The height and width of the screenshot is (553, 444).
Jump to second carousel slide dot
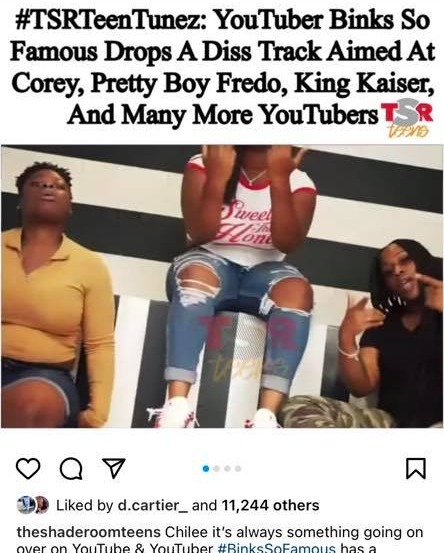pyautogui.click(x=217, y=468)
